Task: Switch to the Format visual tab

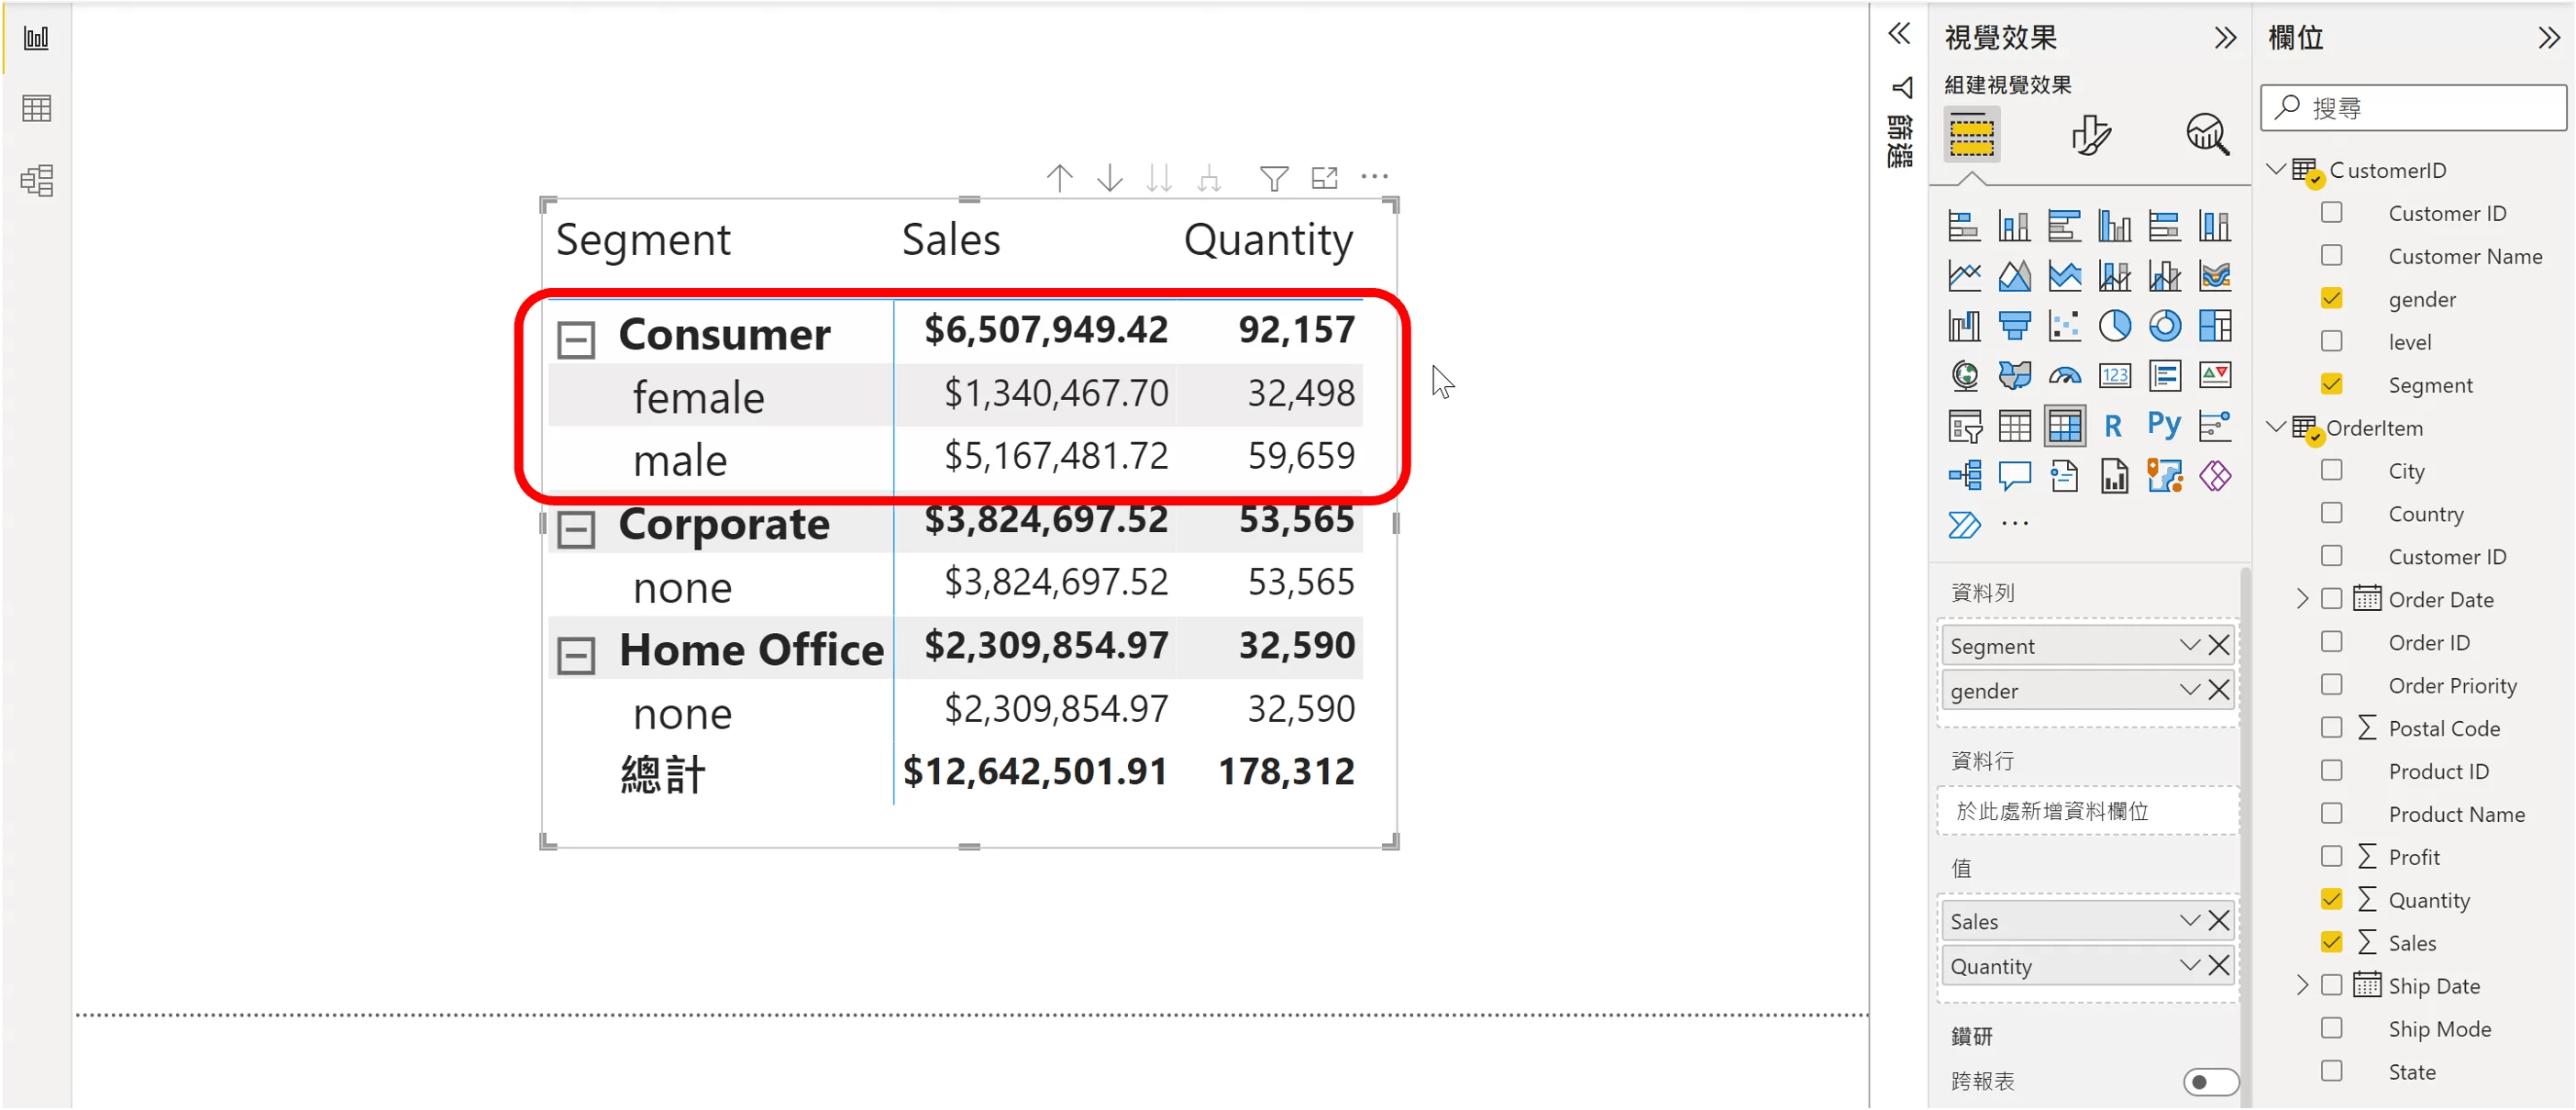Action: click(x=2090, y=135)
